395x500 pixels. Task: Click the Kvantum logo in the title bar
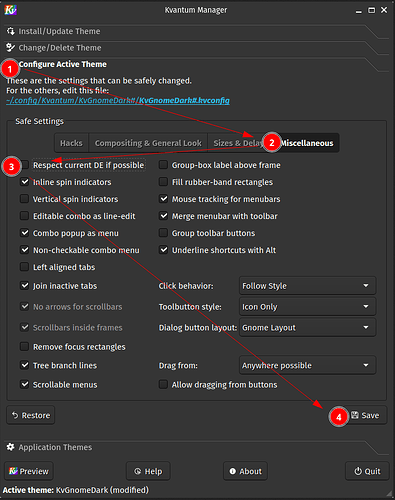(x=10, y=10)
